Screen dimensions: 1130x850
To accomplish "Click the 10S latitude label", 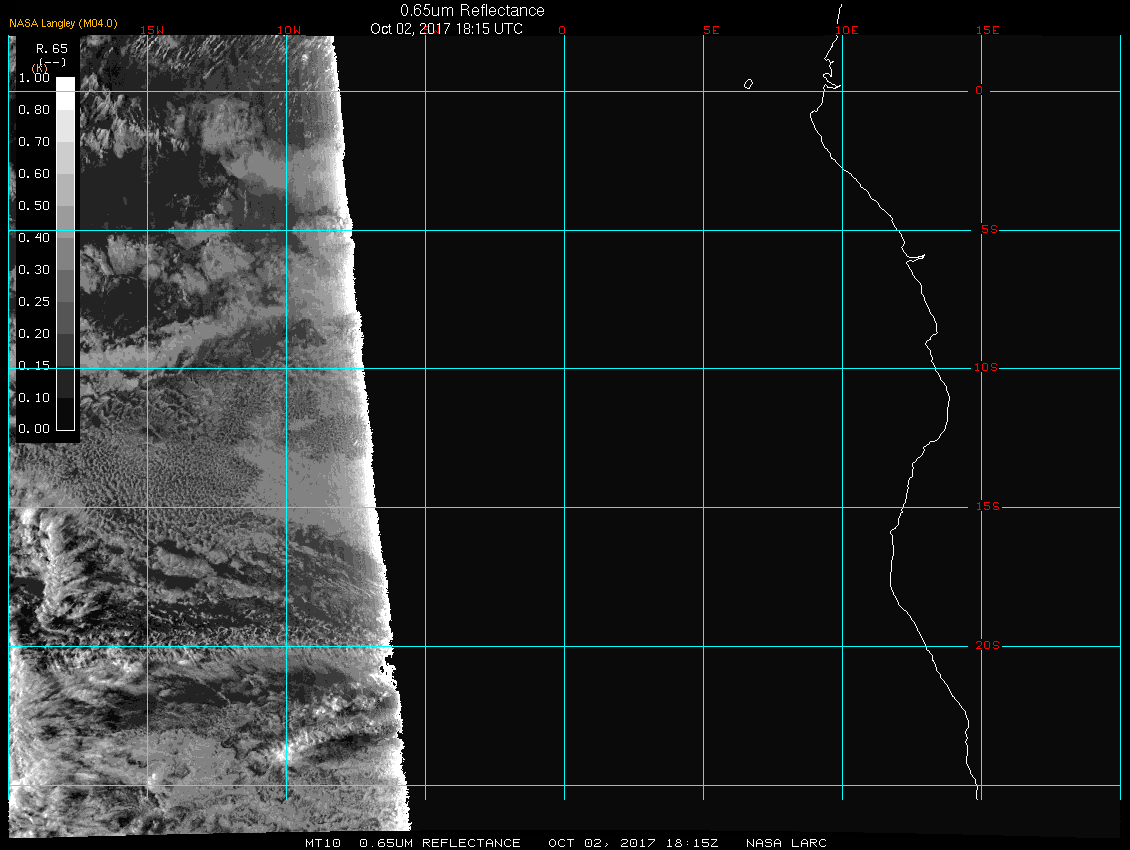I will click(986, 368).
